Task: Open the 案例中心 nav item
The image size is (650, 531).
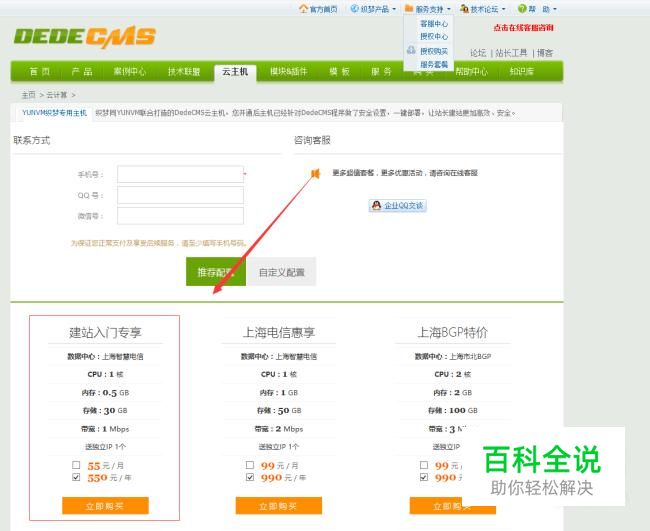Action: (130, 71)
